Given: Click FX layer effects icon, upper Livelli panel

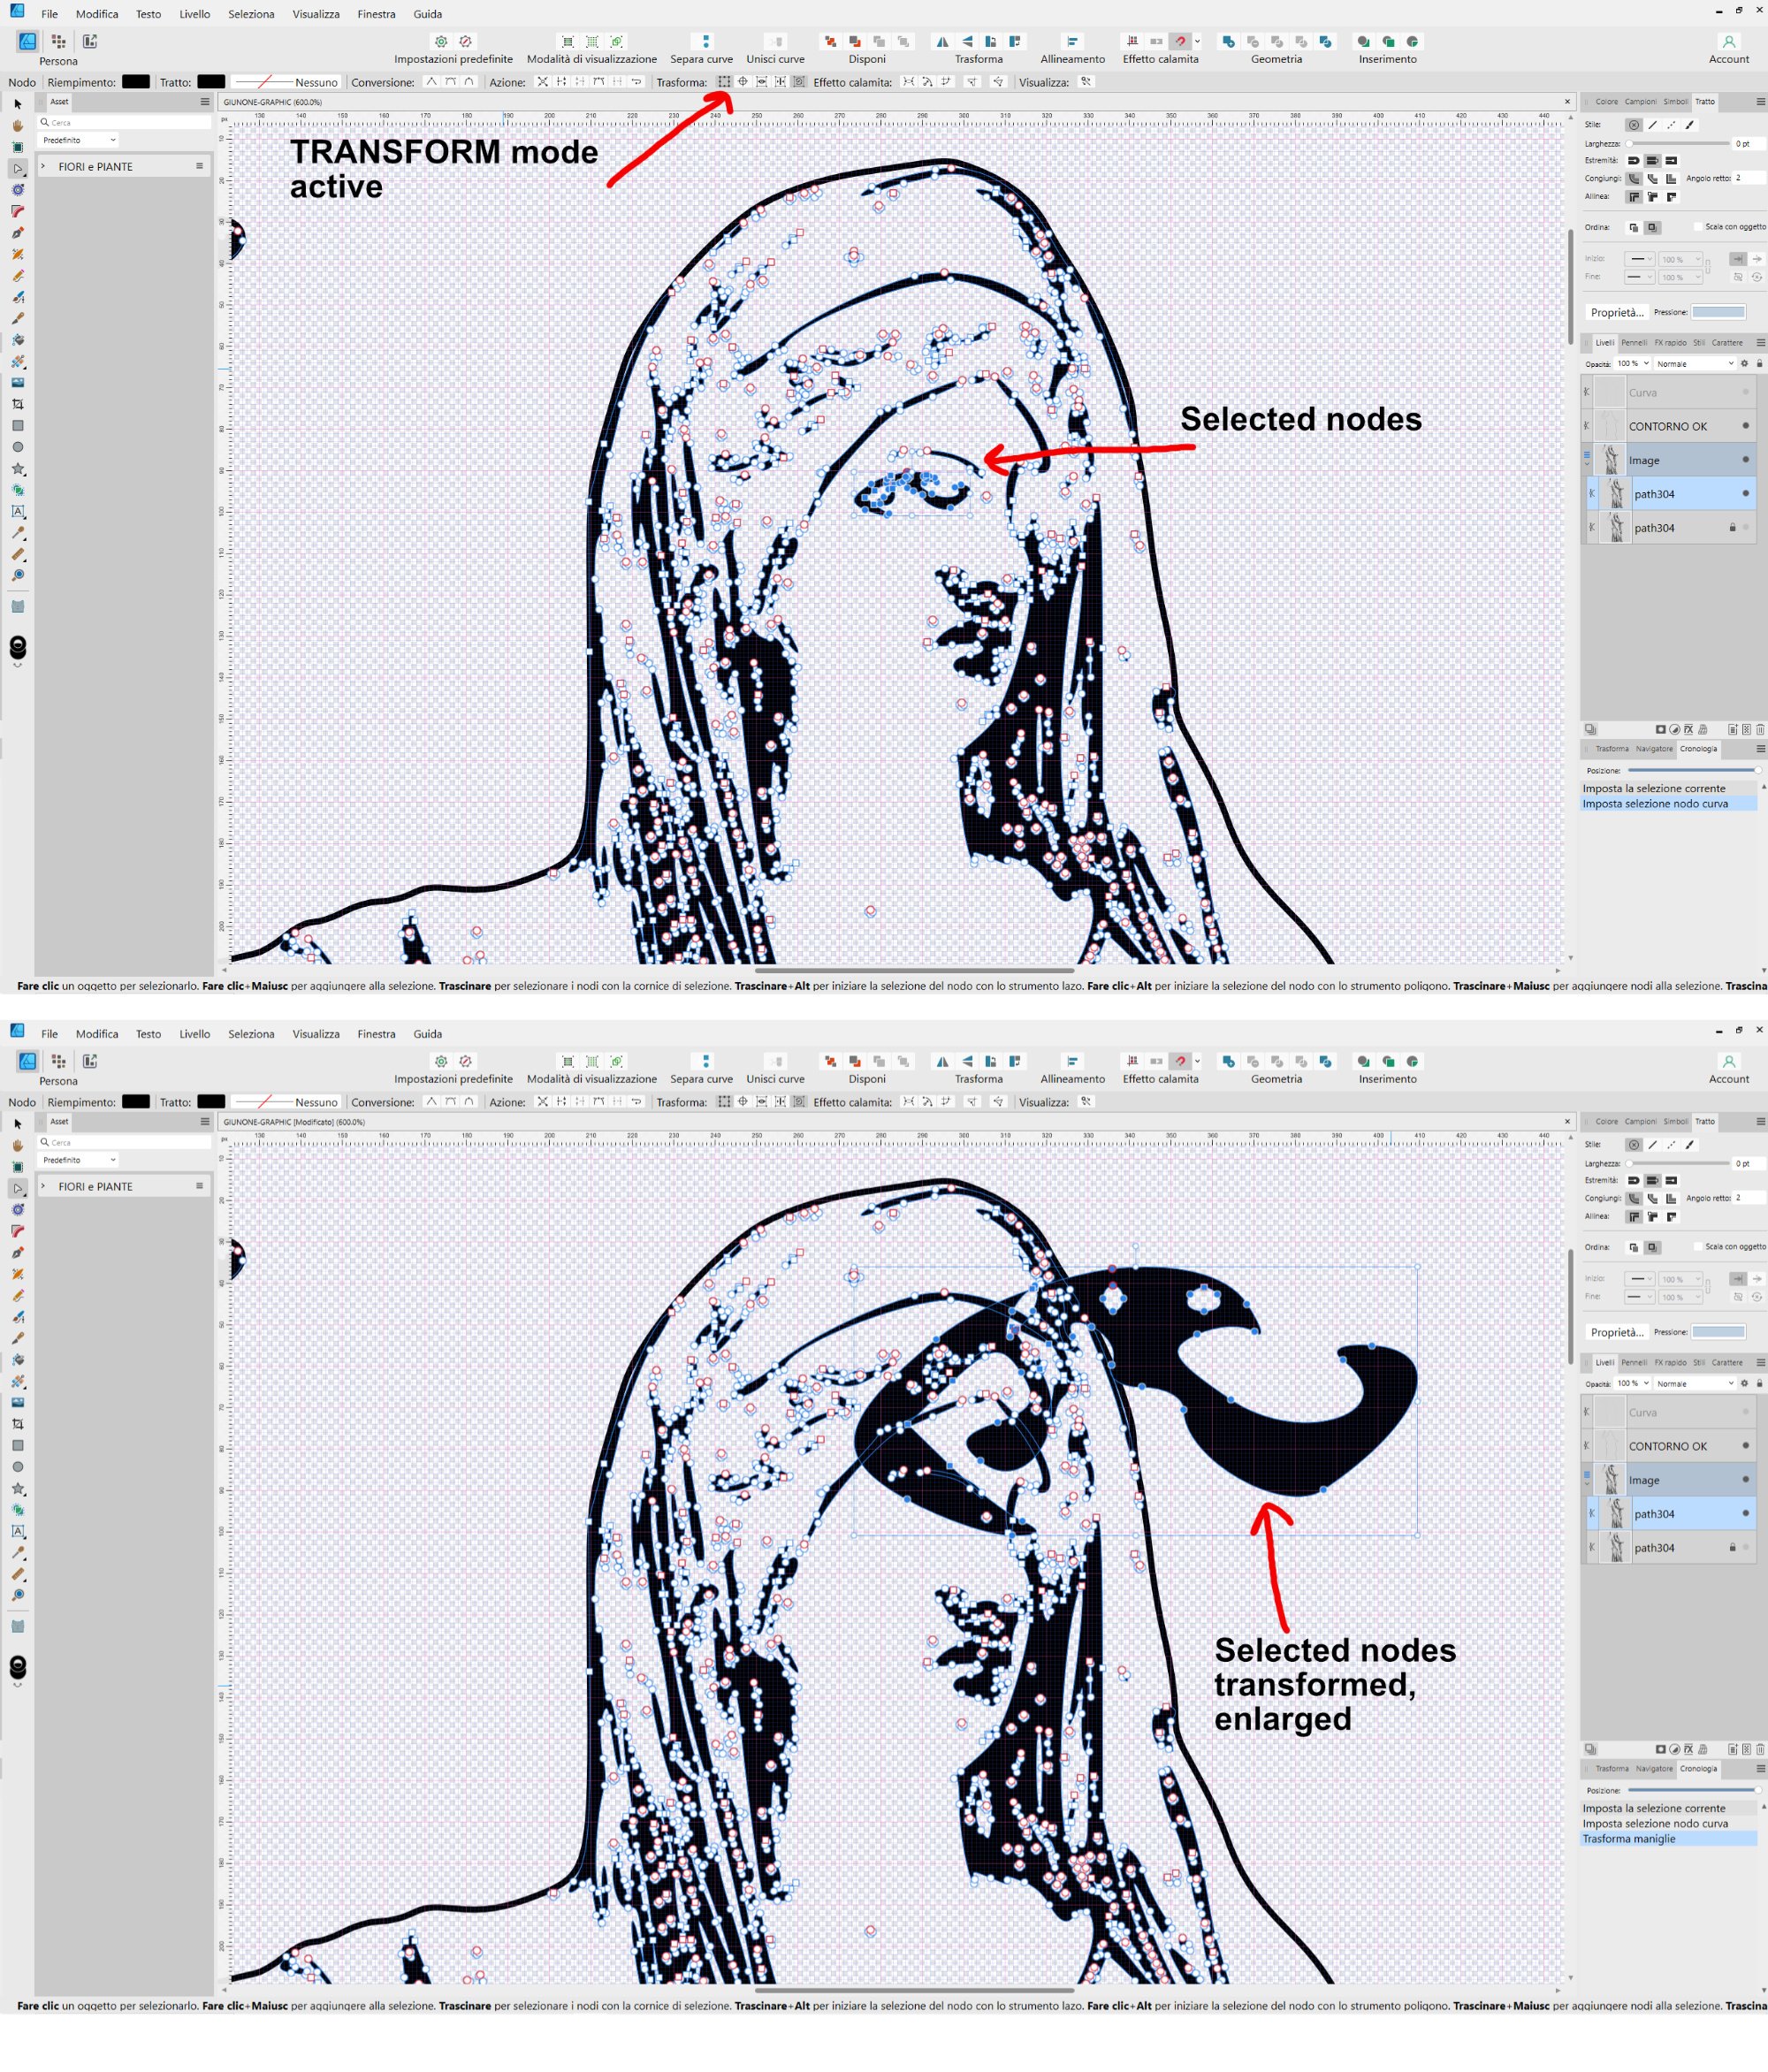Looking at the screenshot, I should click(1688, 729).
